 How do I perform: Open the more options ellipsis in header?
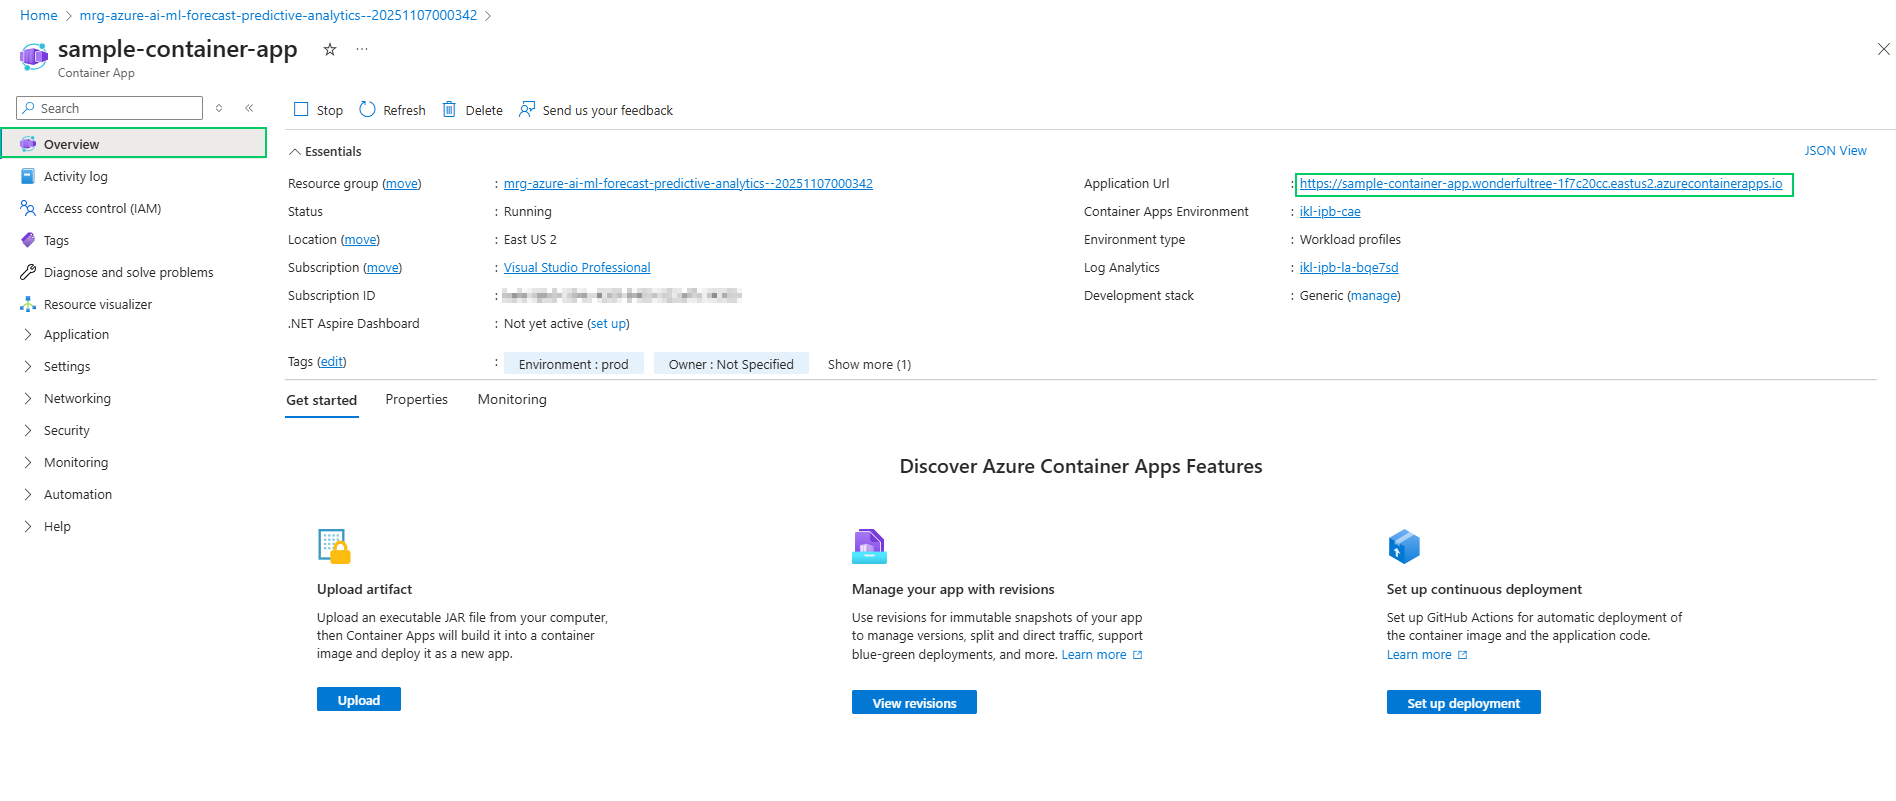click(362, 49)
